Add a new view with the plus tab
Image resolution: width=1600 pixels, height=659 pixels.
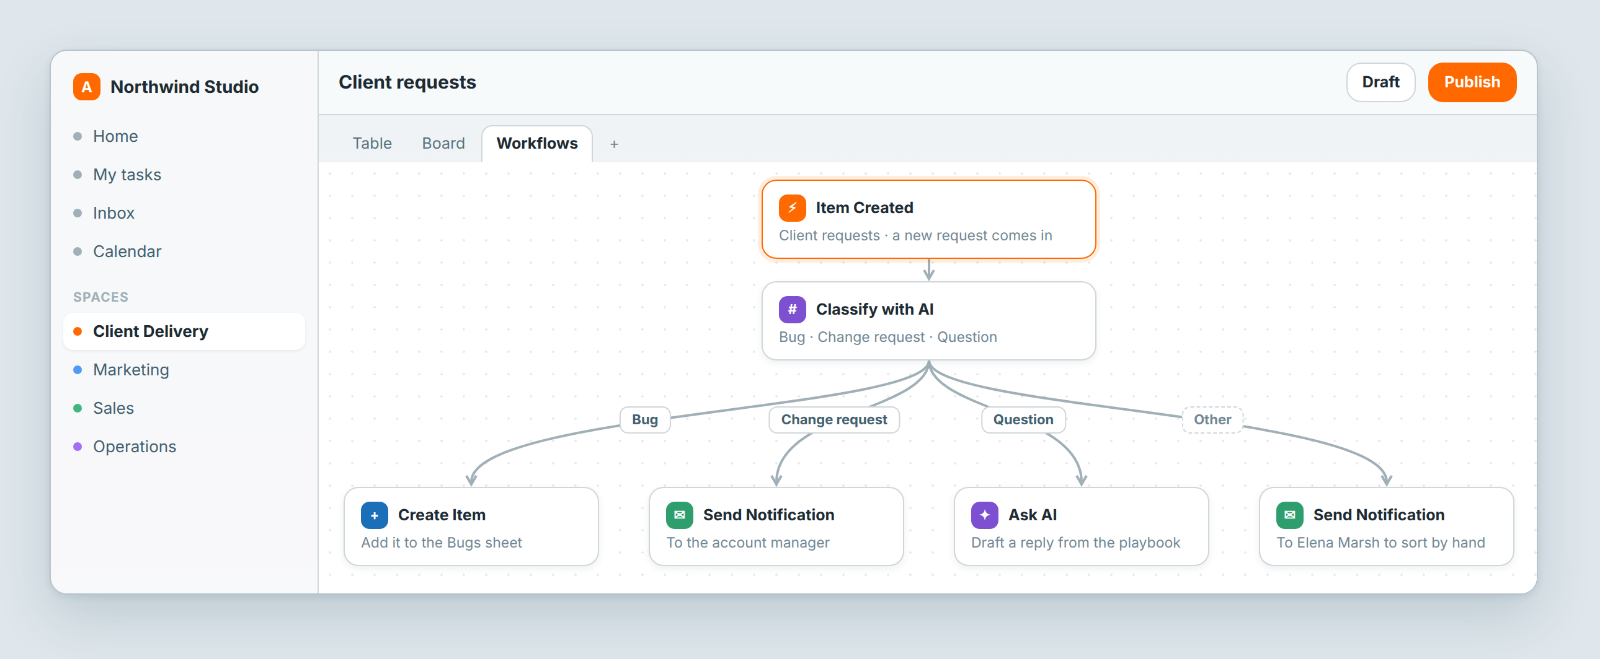pyautogui.click(x=614, y=144)
